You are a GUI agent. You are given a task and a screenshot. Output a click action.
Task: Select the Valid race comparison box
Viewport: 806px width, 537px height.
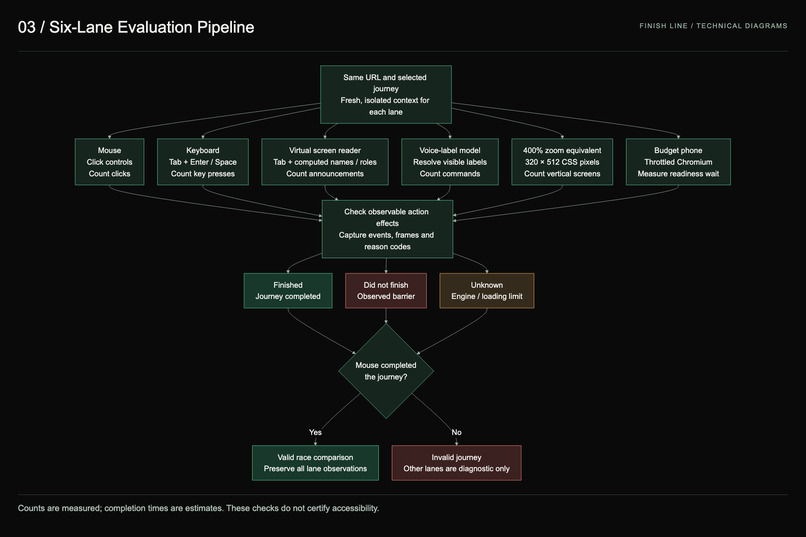tap(315, 463)
